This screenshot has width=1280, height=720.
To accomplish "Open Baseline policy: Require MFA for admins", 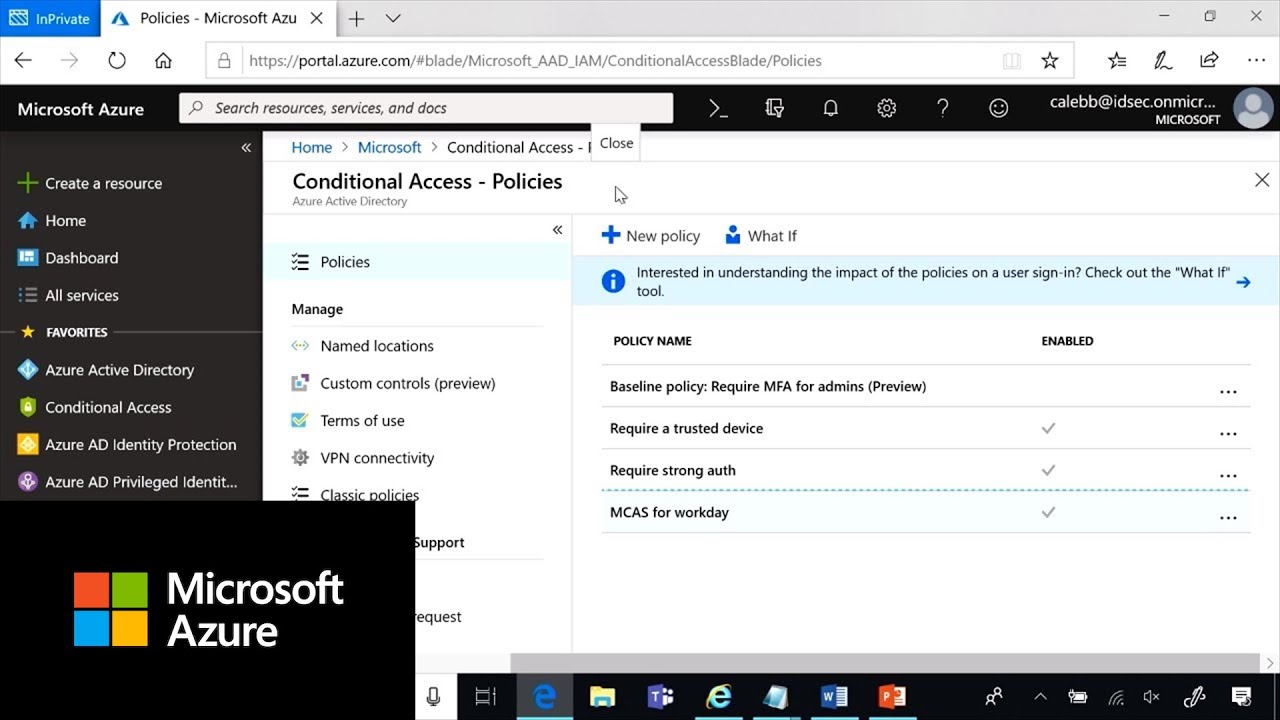I will (768, 386).
